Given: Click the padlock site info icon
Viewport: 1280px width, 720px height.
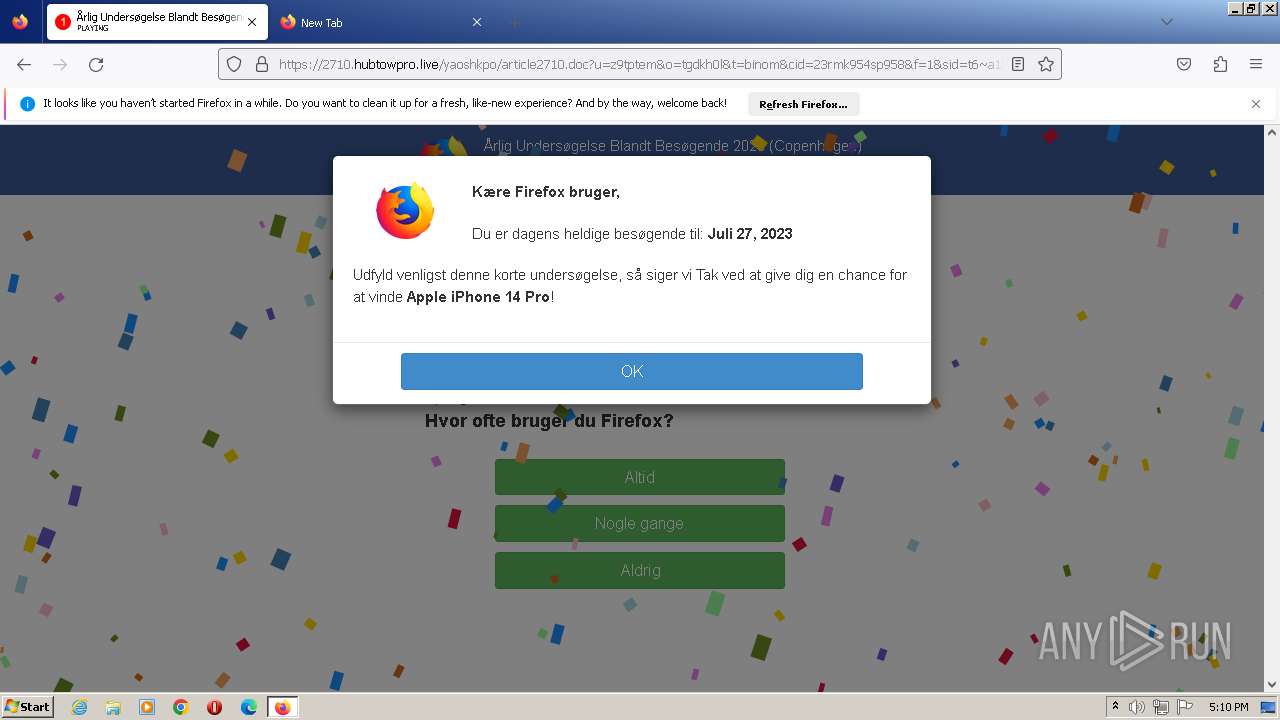Looking at the screenshot, I should click(x=262, y=64).
